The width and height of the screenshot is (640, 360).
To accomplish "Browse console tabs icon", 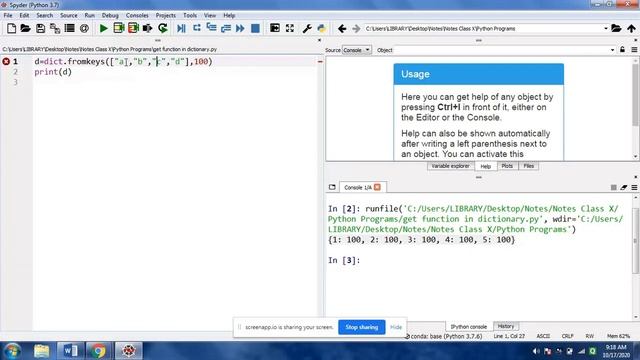I will tap(332, 187).
